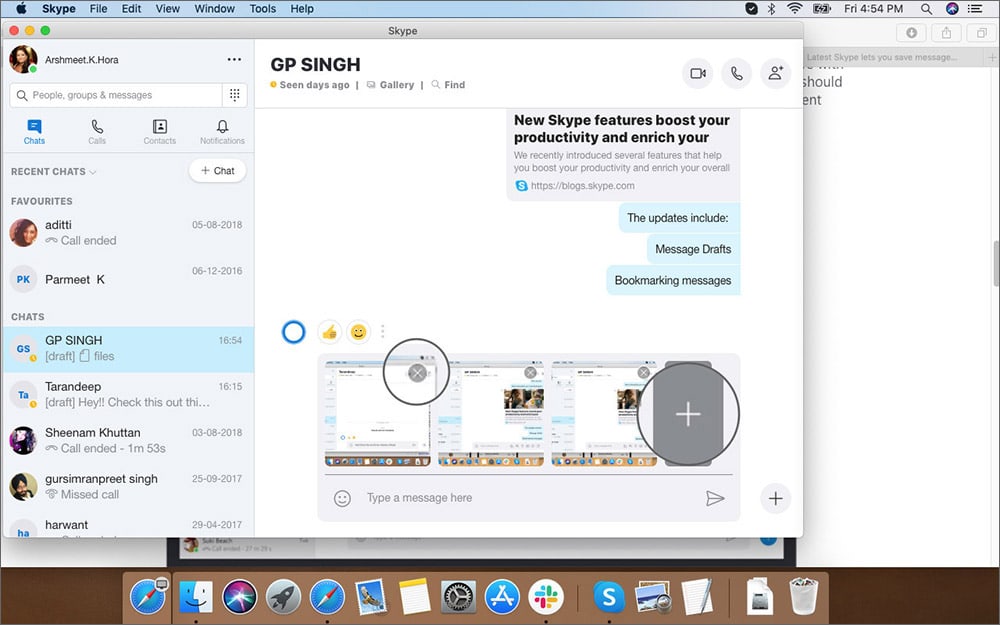Start a video call with GP SINGH
The width and height of the screenshot is (1000, 625).
point(697,73)
